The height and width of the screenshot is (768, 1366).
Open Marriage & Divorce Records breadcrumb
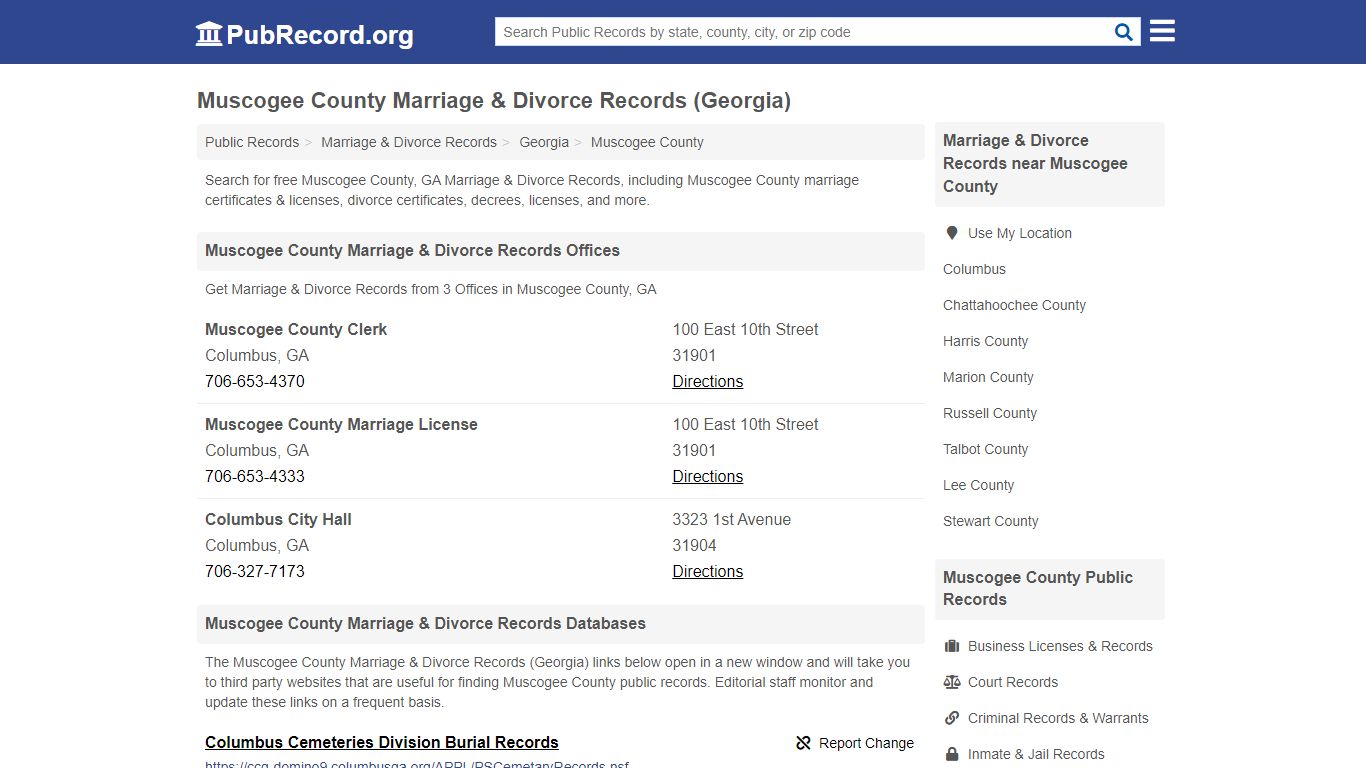tap(409, 142)
